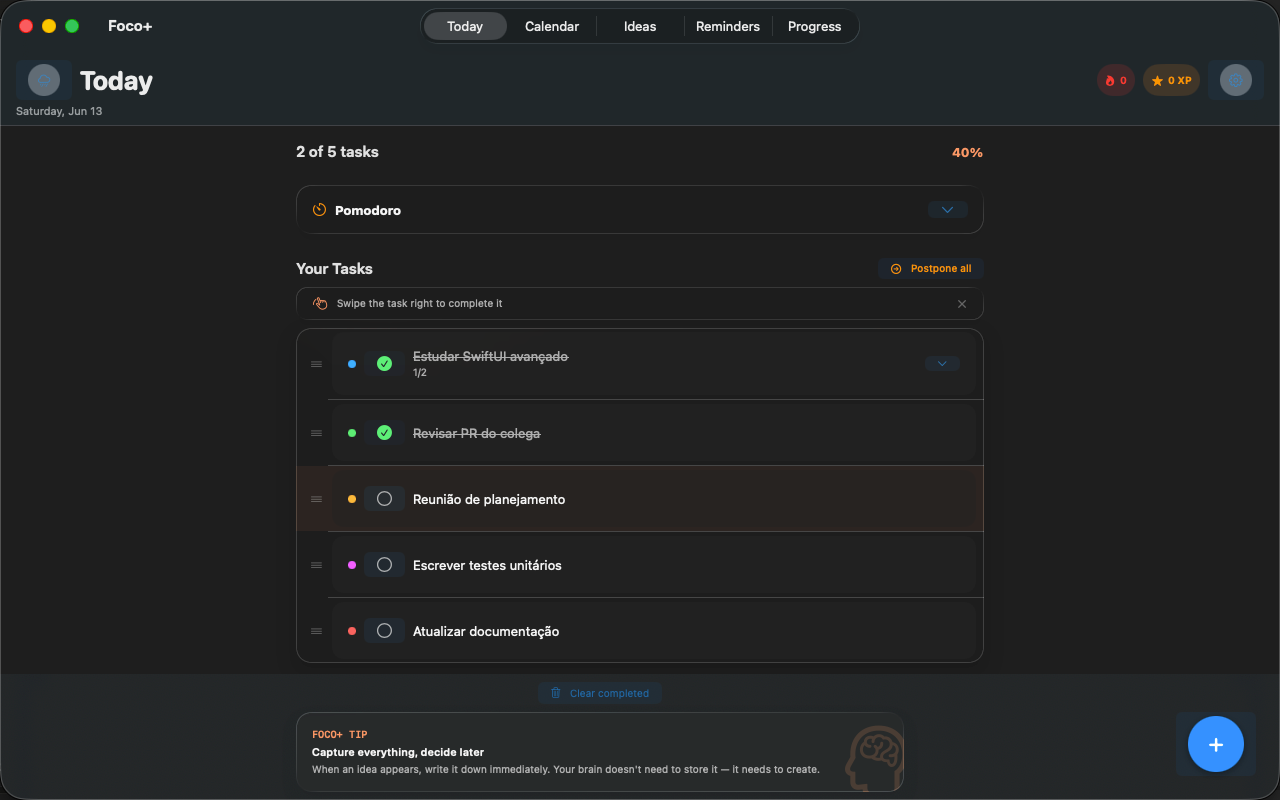The image size is (1280, 800).
Task: Click the Pomodoro label
Action: [x=368, y=210]
